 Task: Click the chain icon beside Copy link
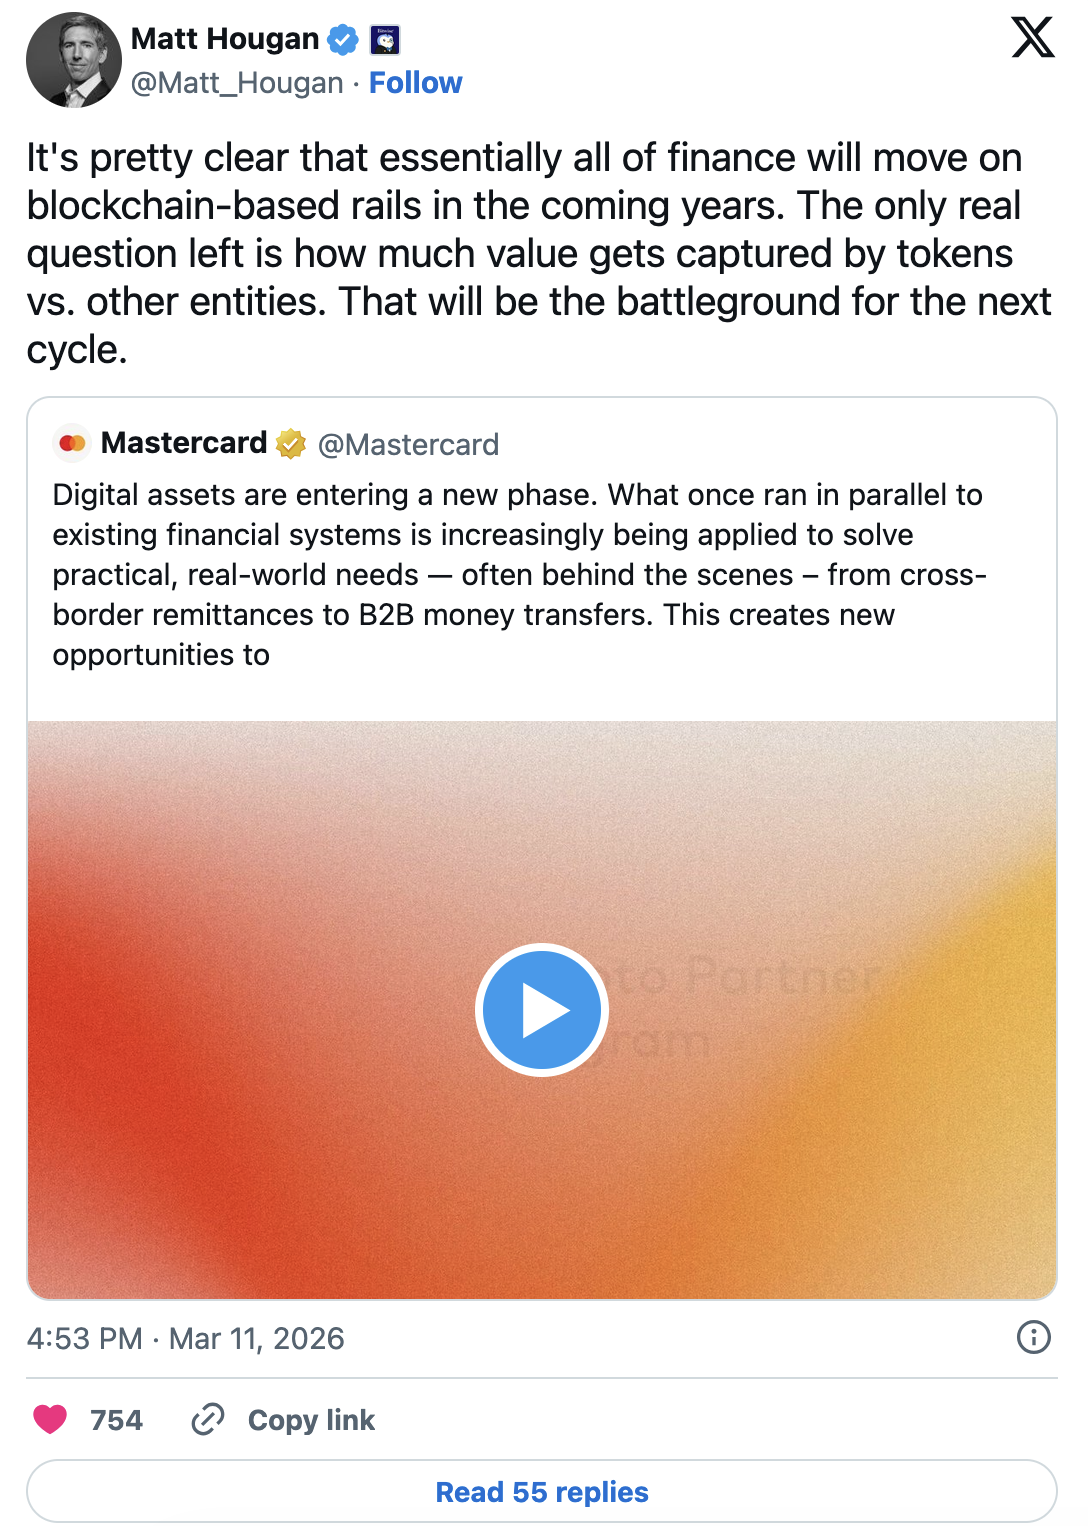(207, 1419)
